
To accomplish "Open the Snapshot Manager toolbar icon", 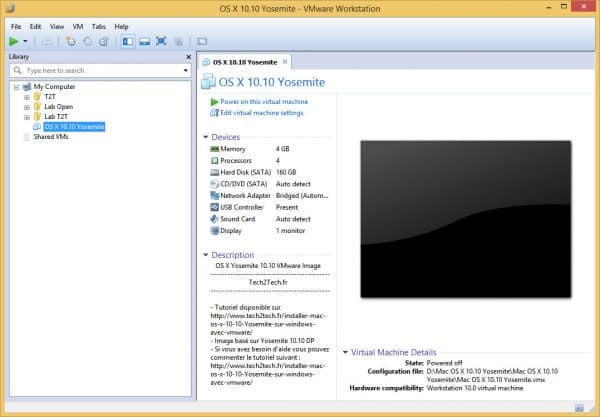I will (104, 41).
